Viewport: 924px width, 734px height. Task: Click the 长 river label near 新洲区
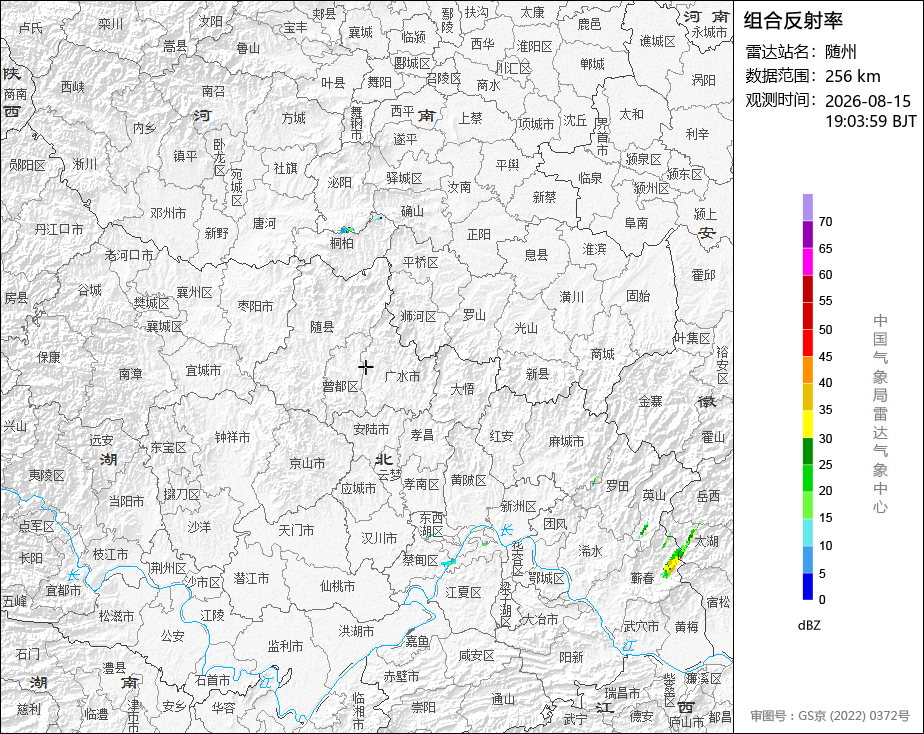point(506,530)
